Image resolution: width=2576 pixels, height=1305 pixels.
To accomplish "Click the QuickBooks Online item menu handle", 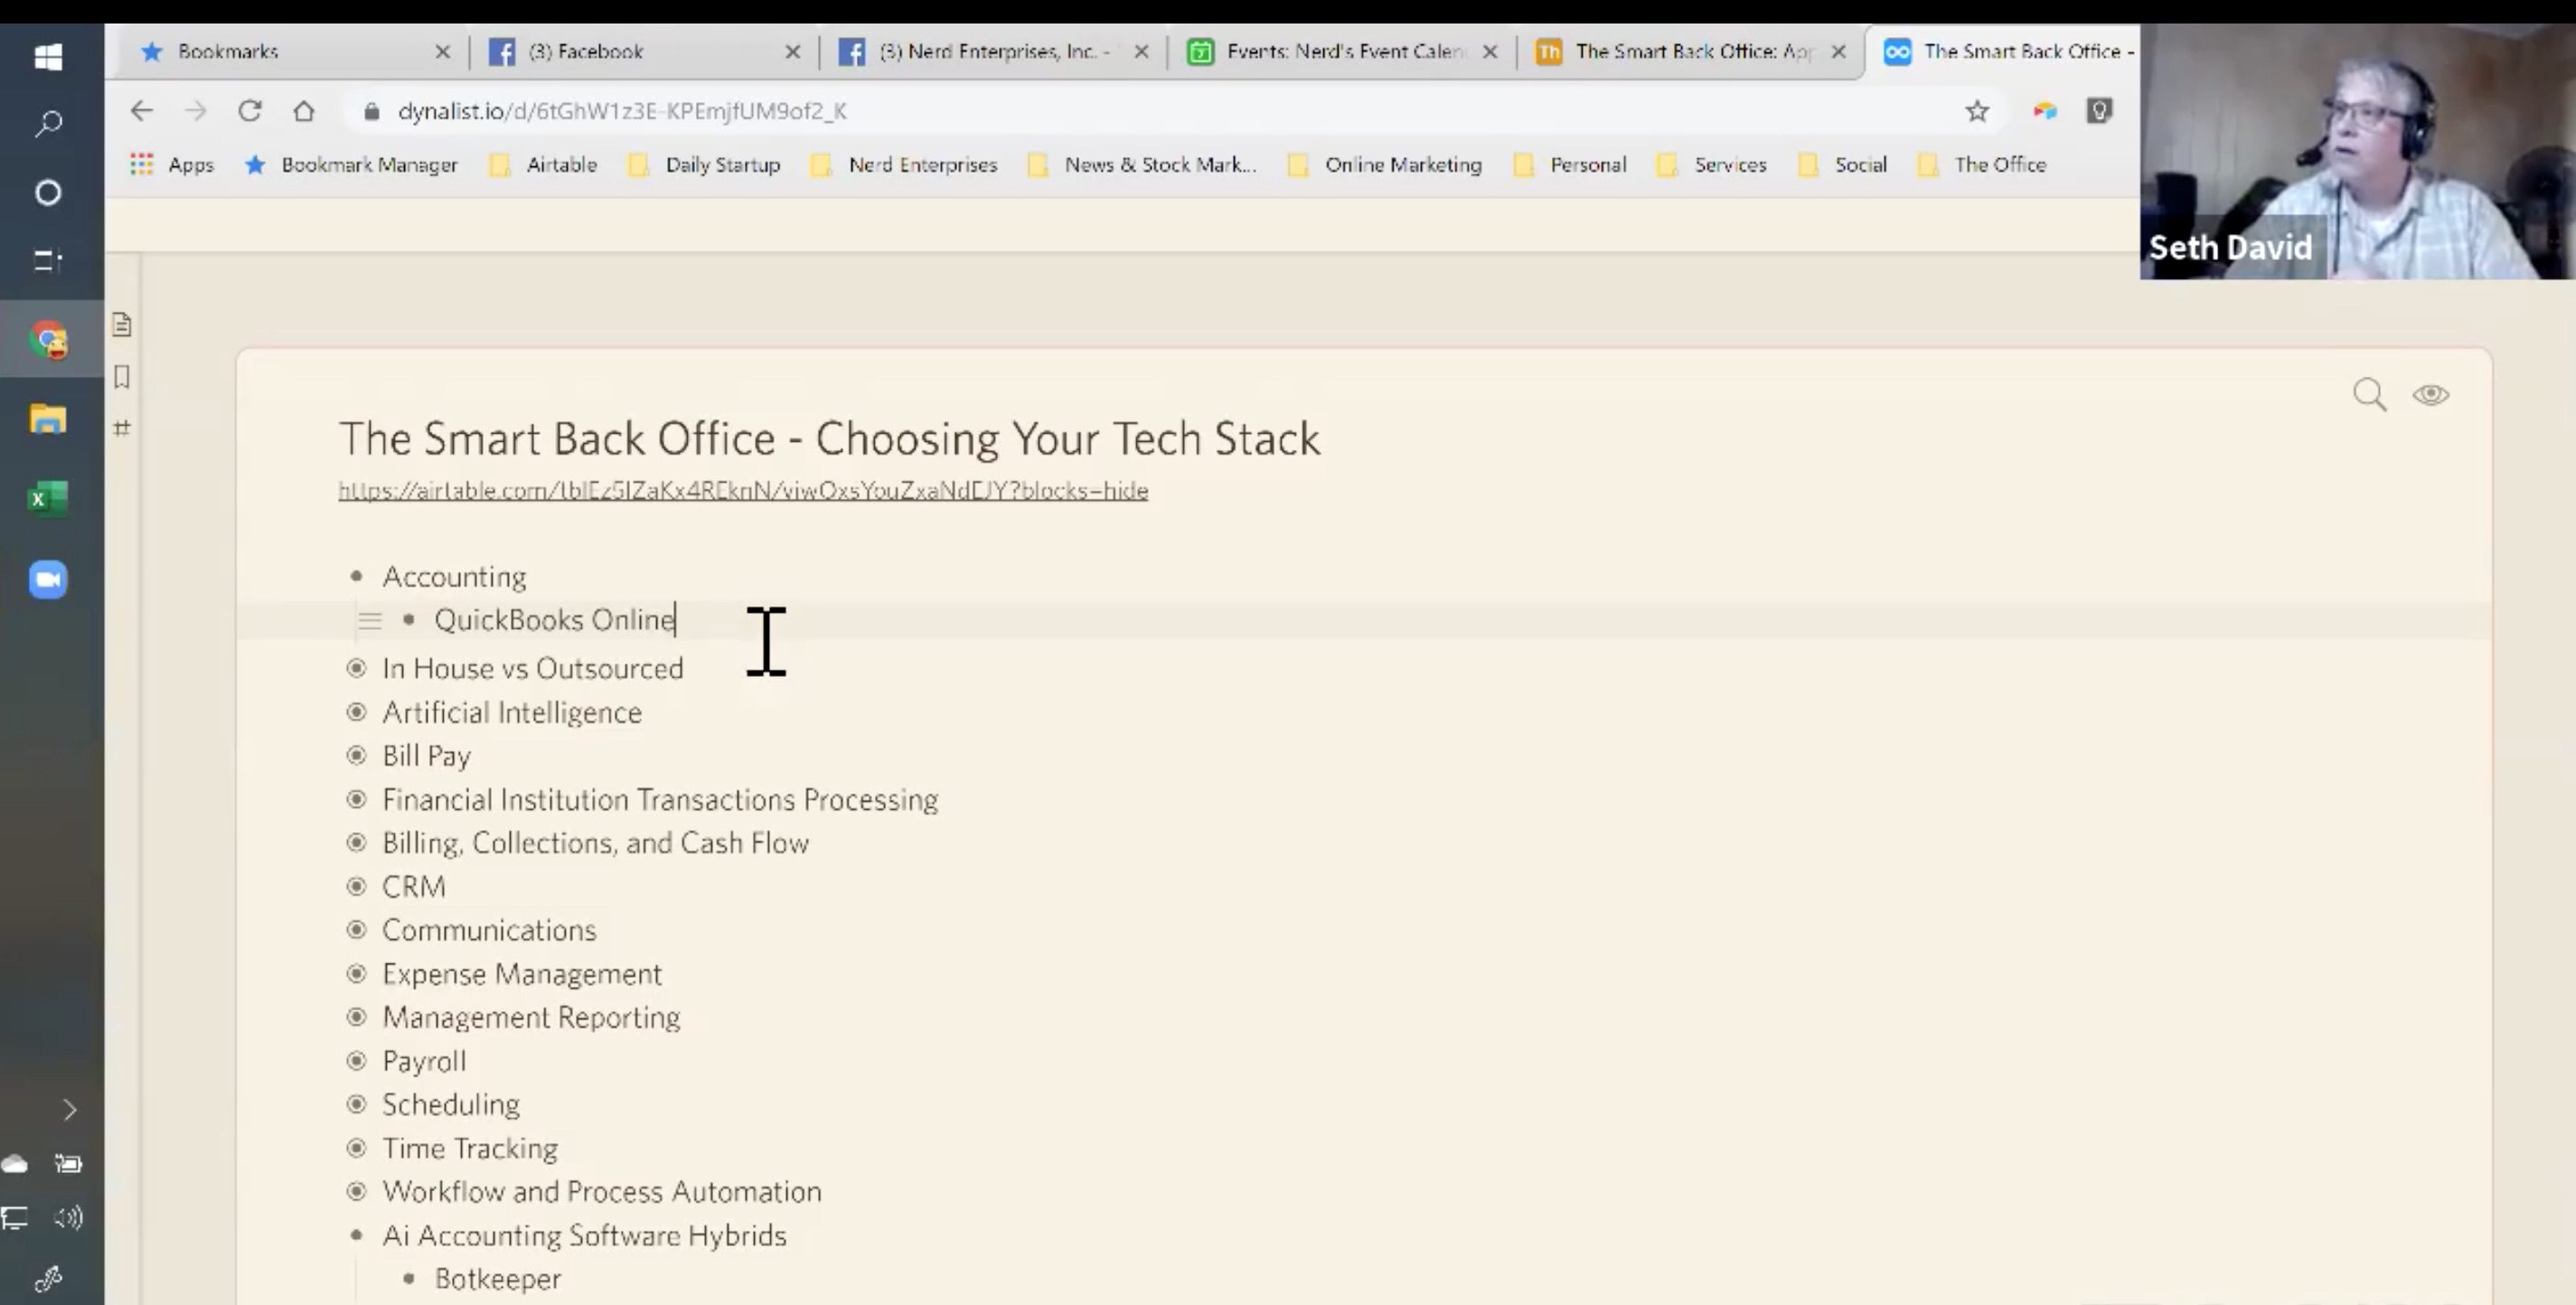I will [x=369, y=620].
